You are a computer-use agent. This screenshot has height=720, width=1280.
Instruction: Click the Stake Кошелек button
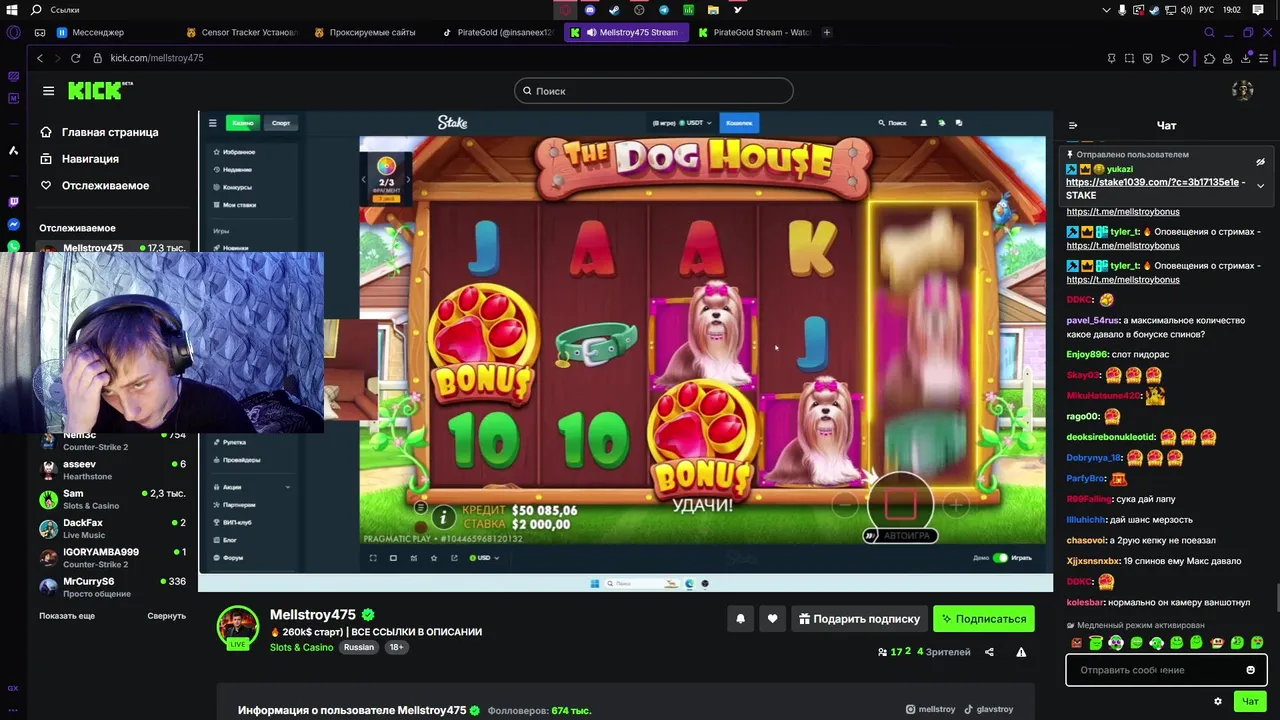pyautogui.click(x=739, y=123)
